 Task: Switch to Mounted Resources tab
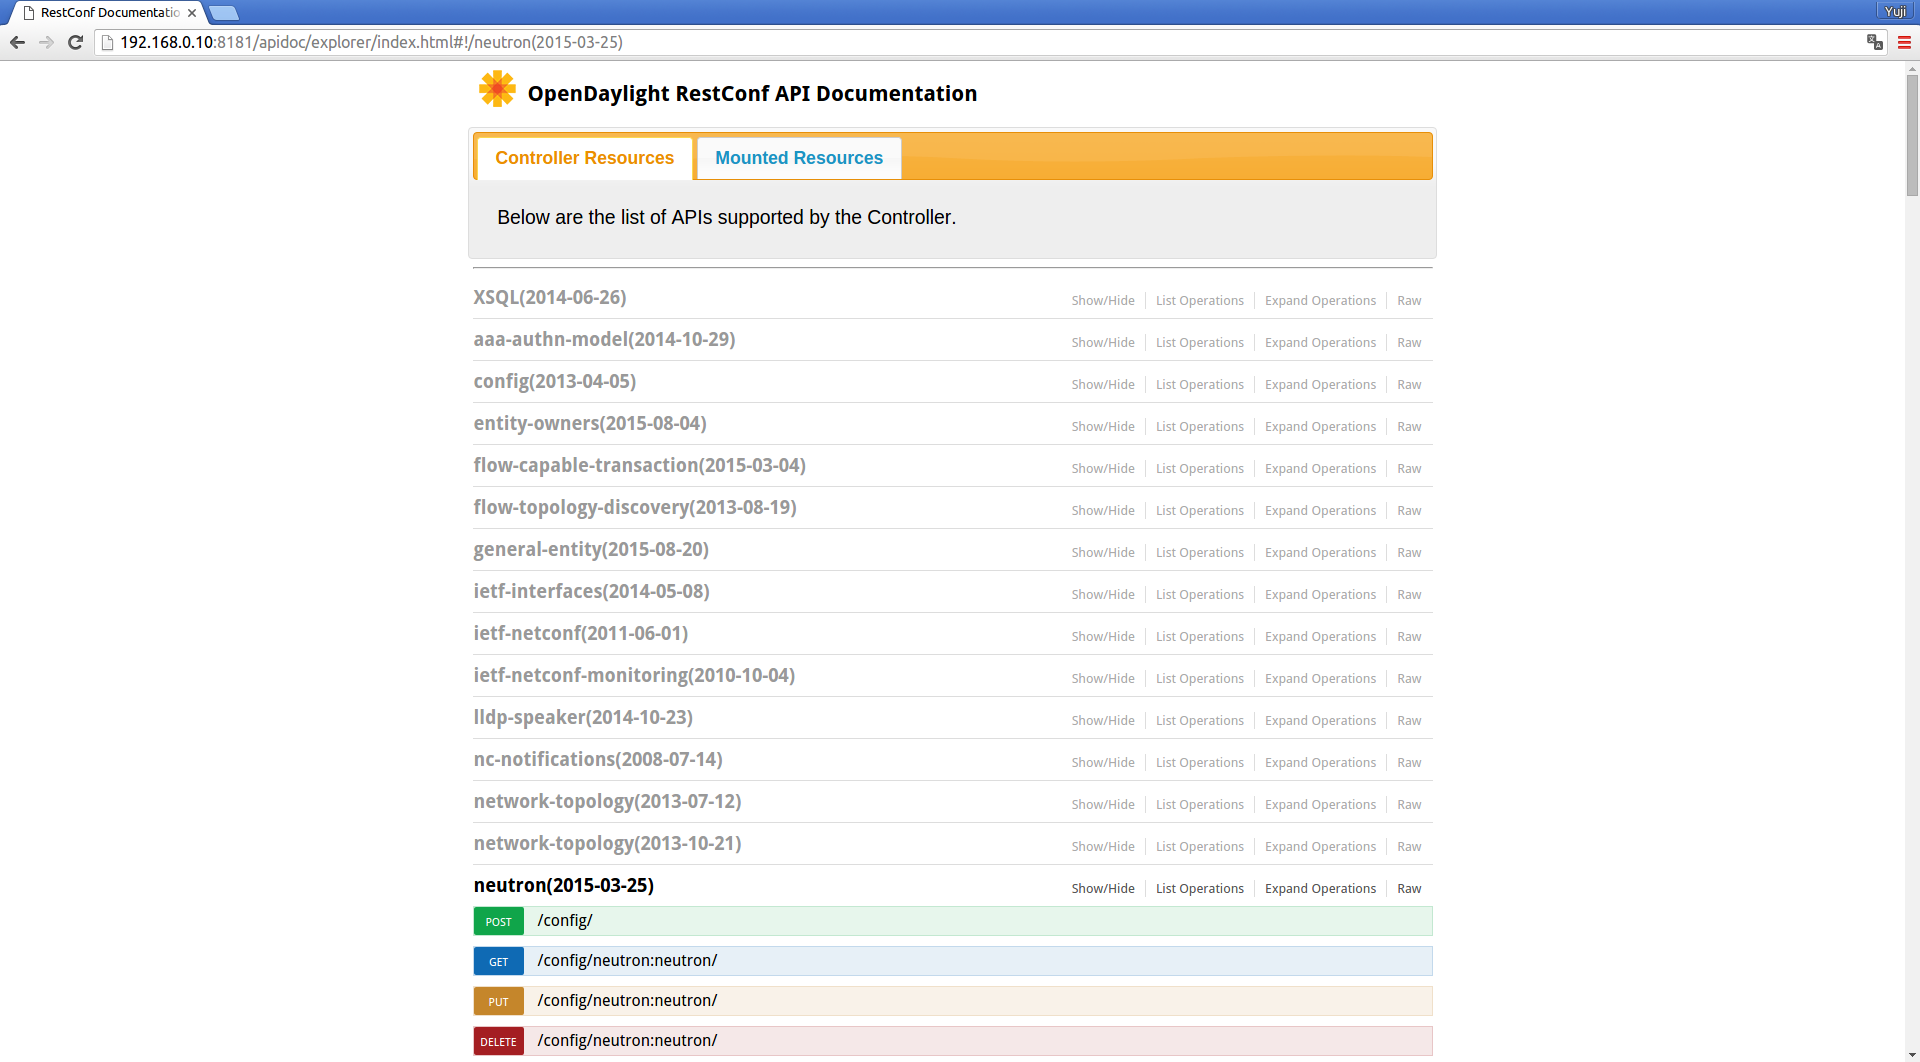[799, 158]
